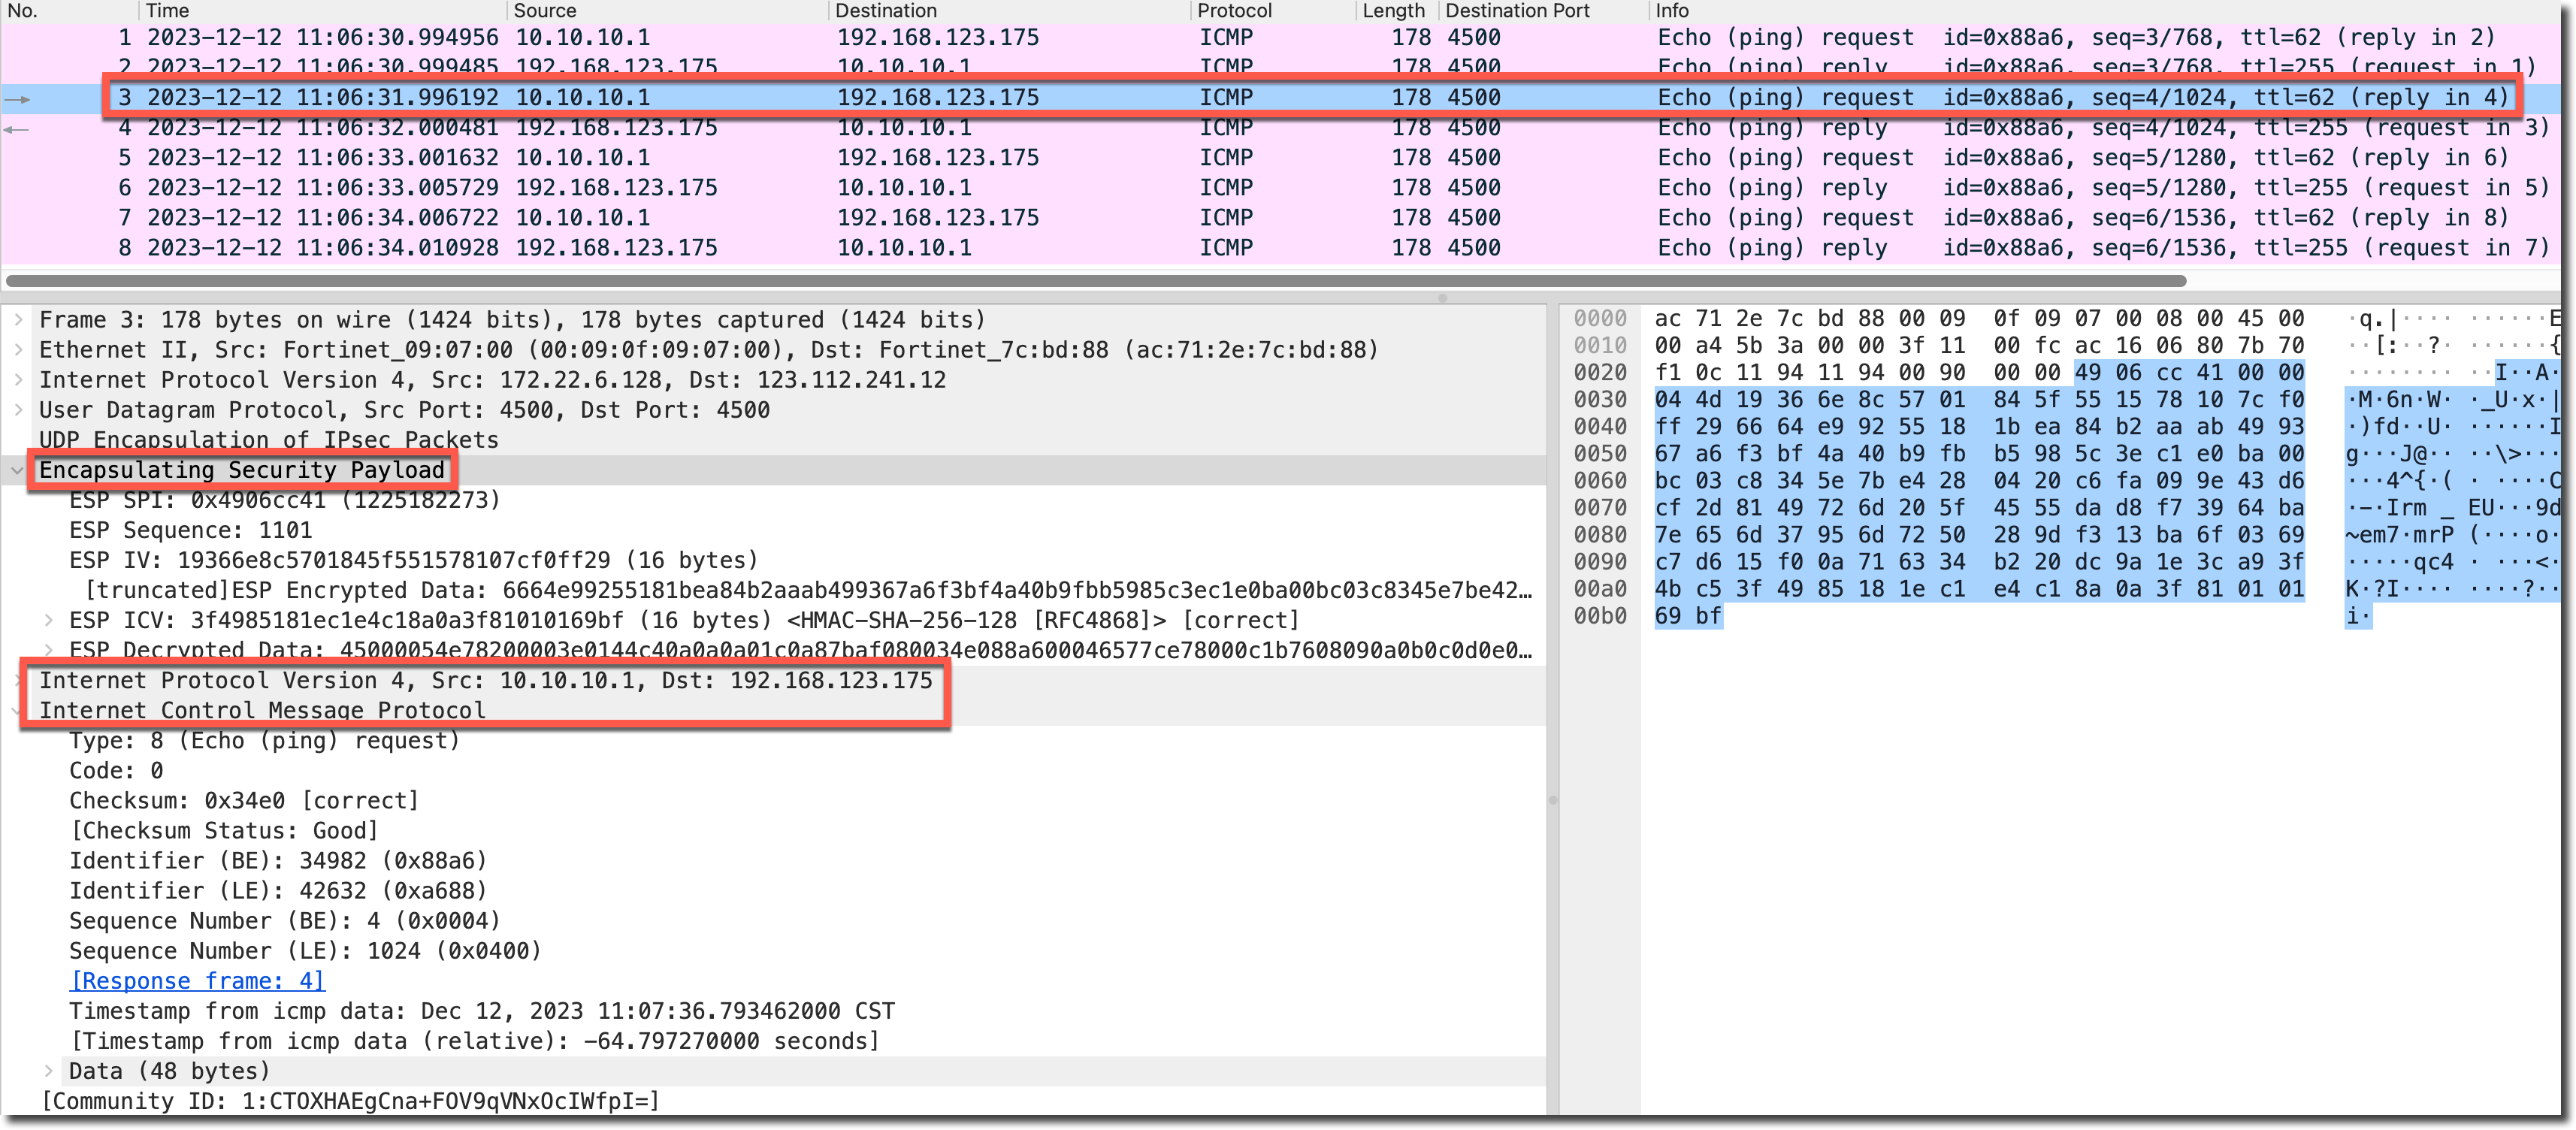Sort packets by Time column header
Screen dimensions: 2576x1130
coord(167,10)
